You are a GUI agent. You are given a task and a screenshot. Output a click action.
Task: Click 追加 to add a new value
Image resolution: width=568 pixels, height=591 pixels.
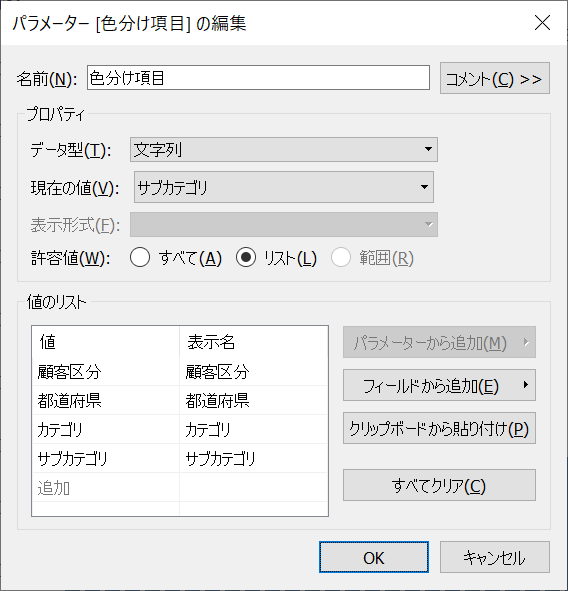click(106, 487)
